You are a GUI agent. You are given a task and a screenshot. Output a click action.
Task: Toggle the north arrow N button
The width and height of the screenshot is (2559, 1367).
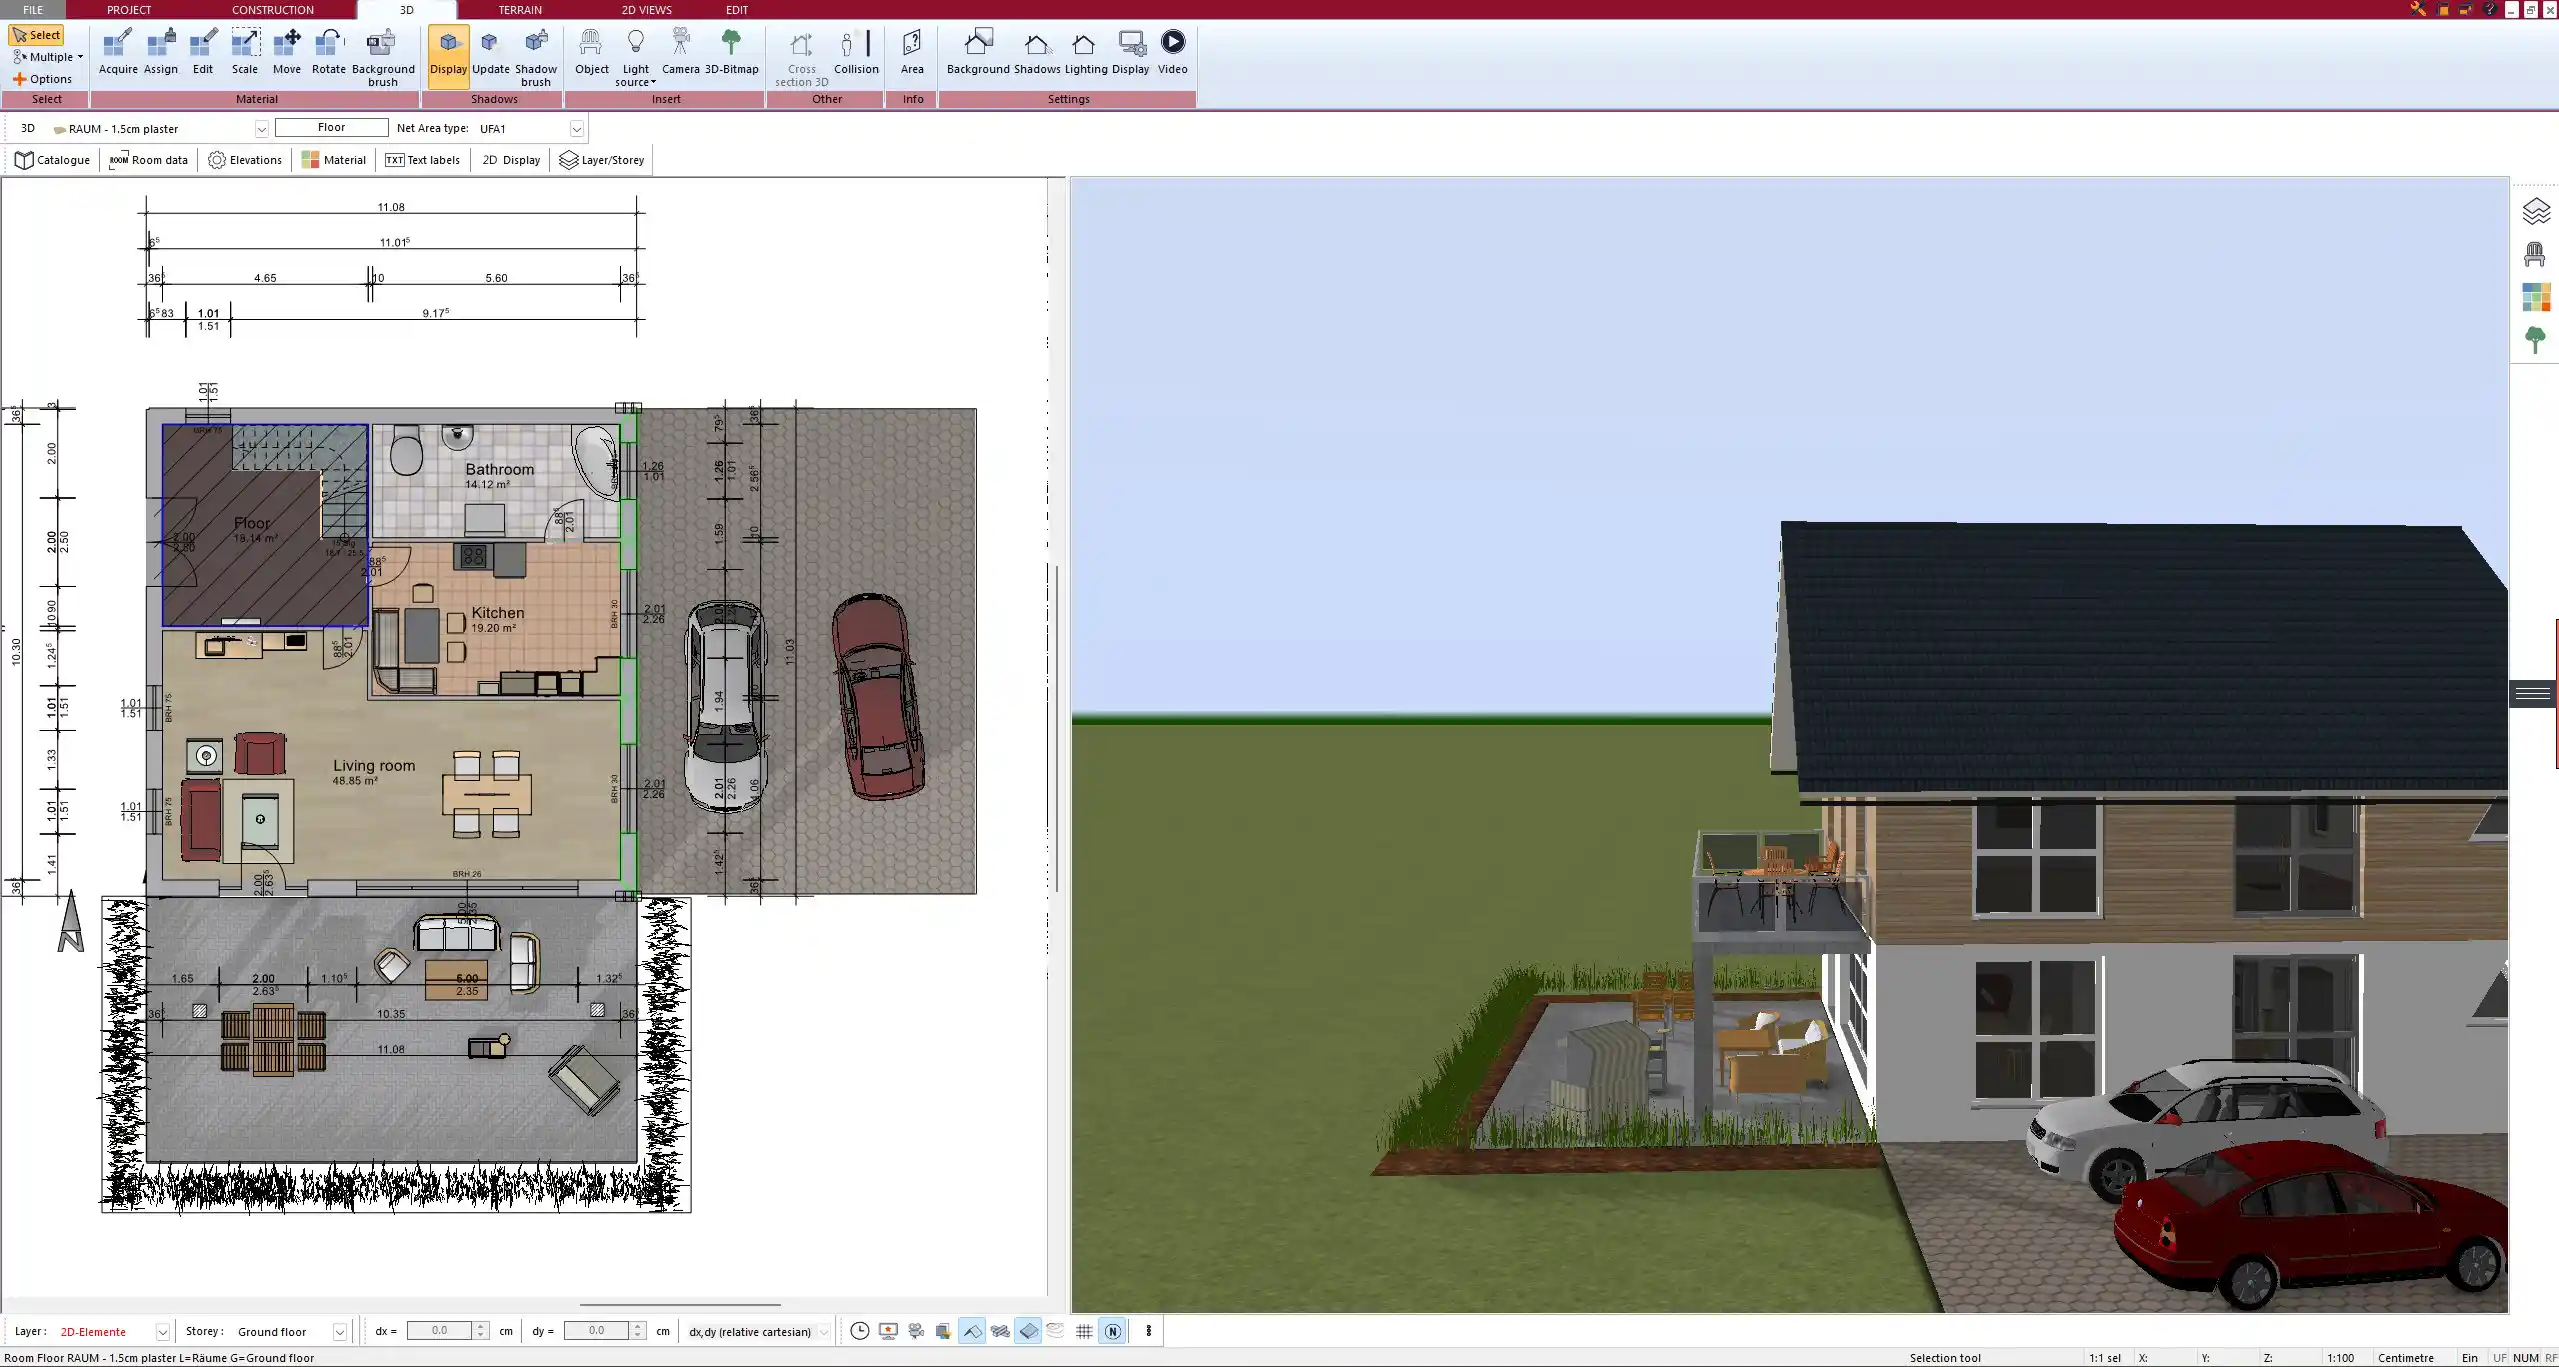tap(1112, 1331)
